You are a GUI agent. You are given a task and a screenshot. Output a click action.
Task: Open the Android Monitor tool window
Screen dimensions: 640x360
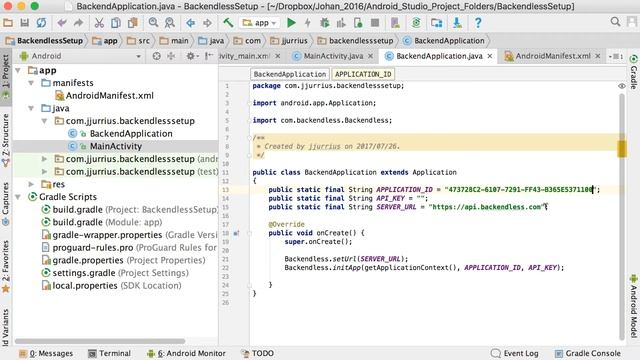tap(186, 353)
